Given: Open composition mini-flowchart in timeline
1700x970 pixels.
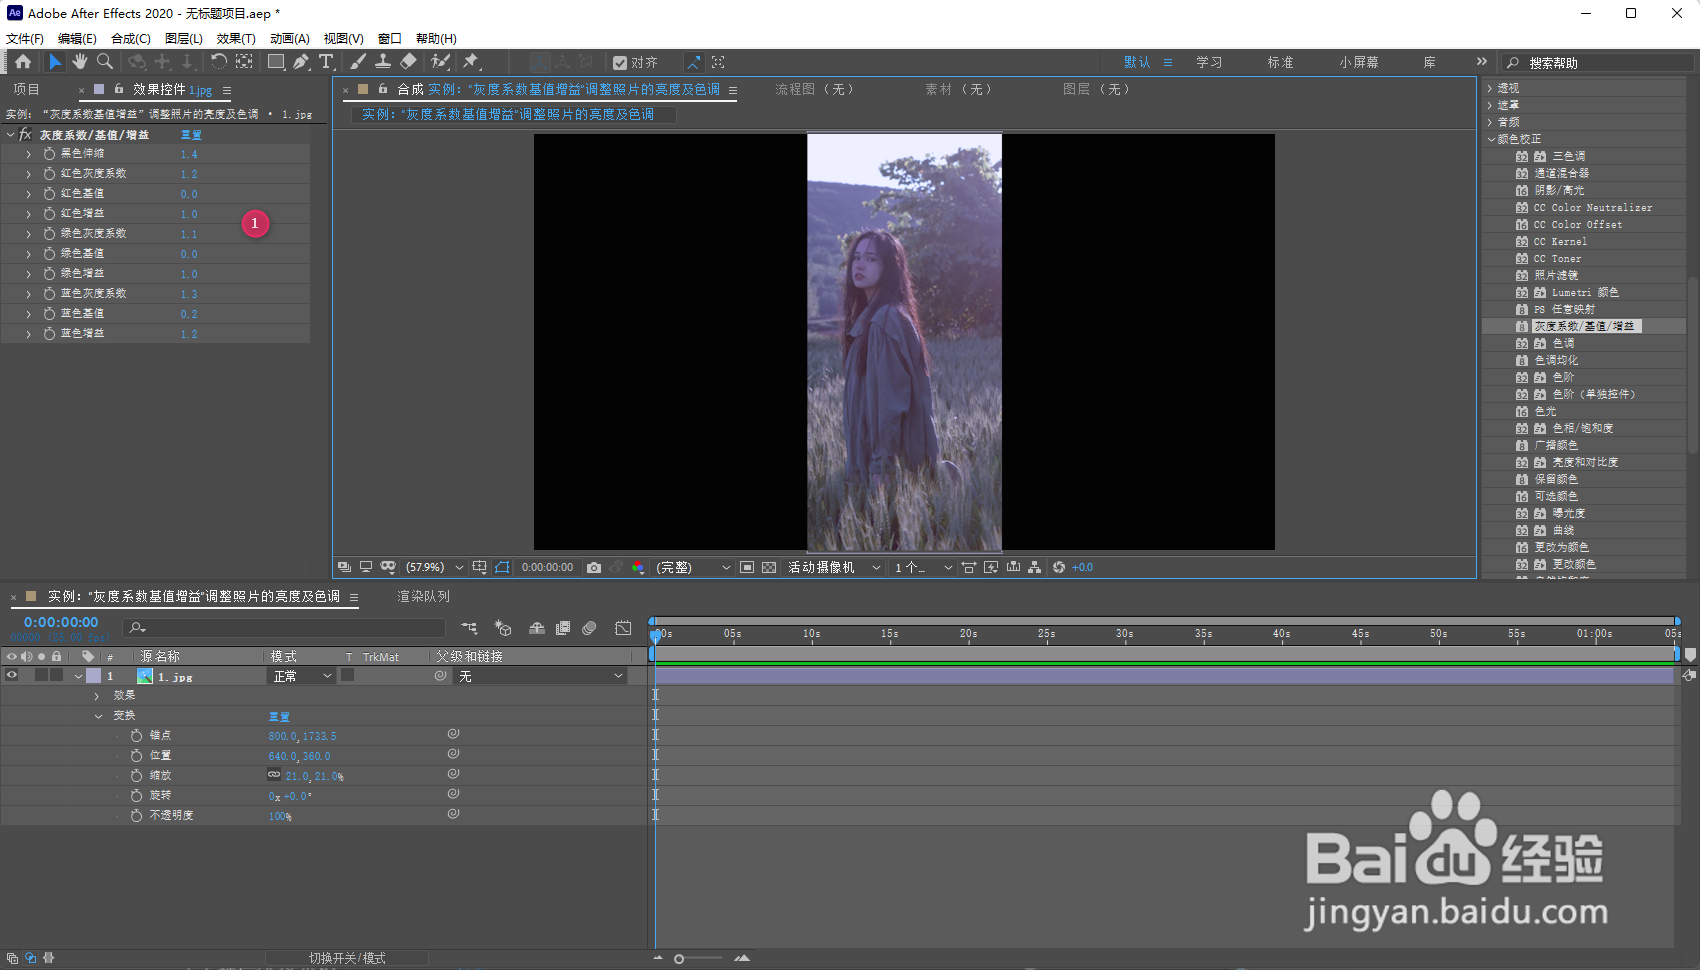Looking at the screenshot, I should pos(469,628).
